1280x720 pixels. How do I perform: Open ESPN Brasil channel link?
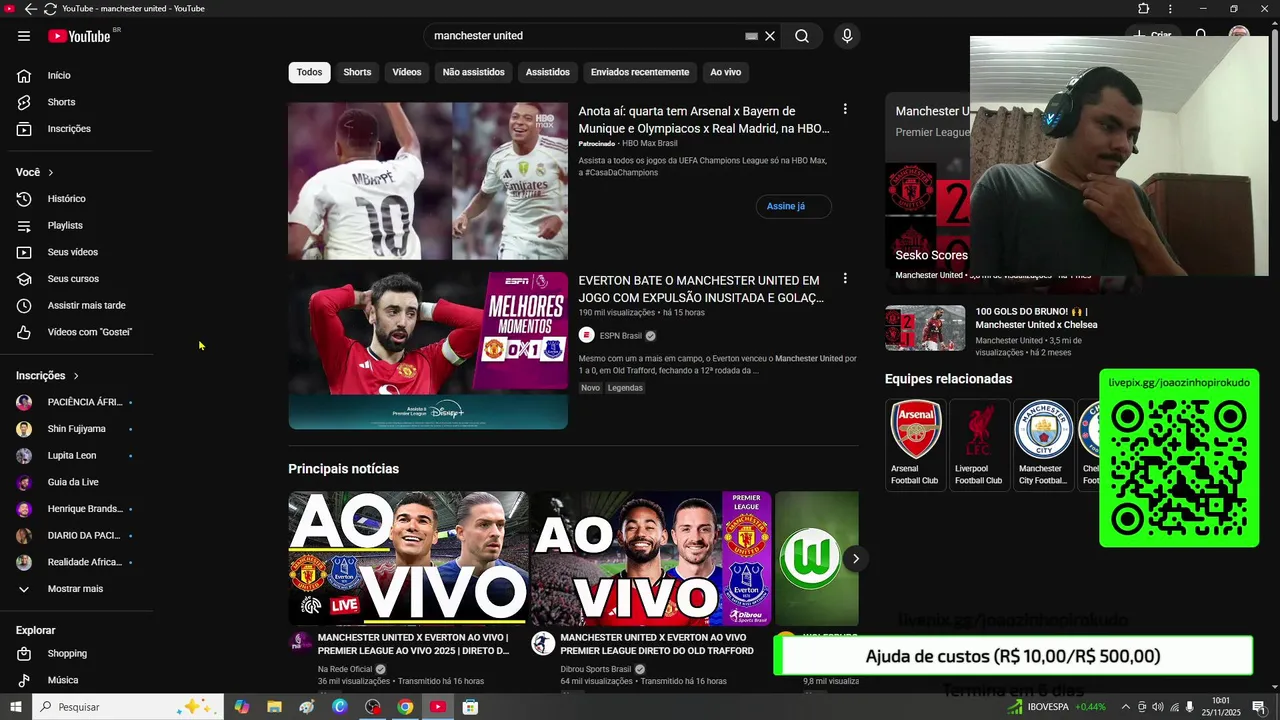tap(620, 336)
